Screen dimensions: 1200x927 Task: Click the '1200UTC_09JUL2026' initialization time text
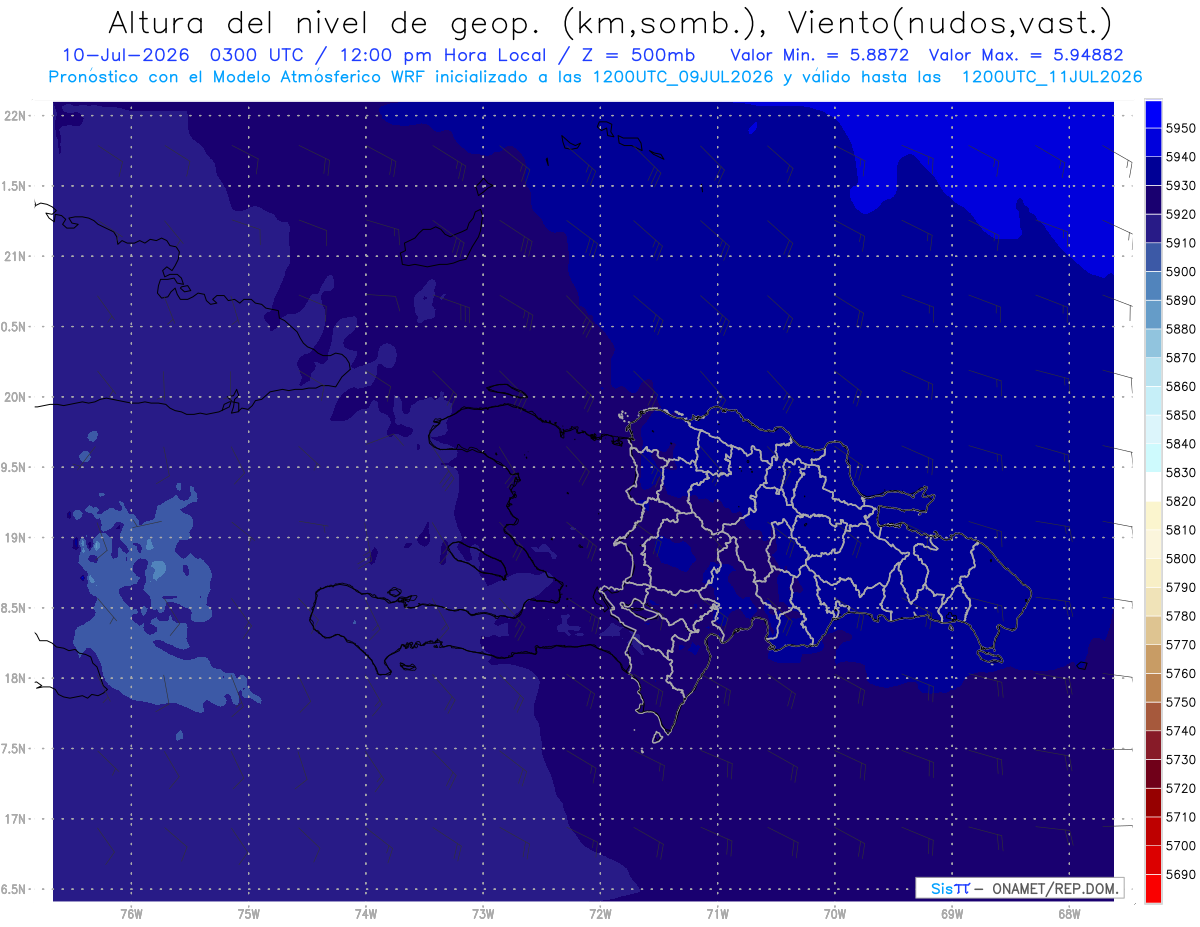pyautogui.click(x=678, y=77)
